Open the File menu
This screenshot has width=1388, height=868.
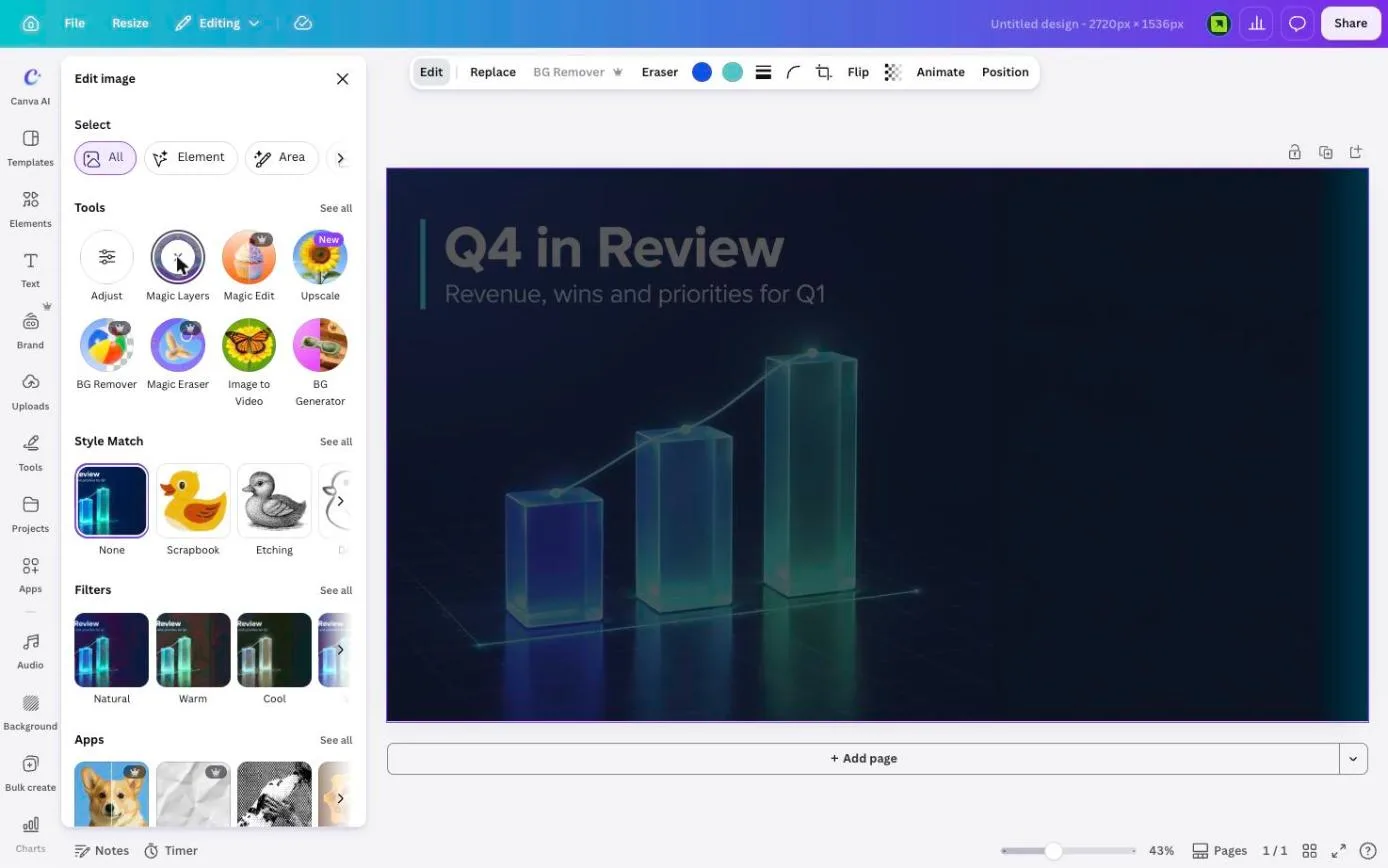point(75,23)
